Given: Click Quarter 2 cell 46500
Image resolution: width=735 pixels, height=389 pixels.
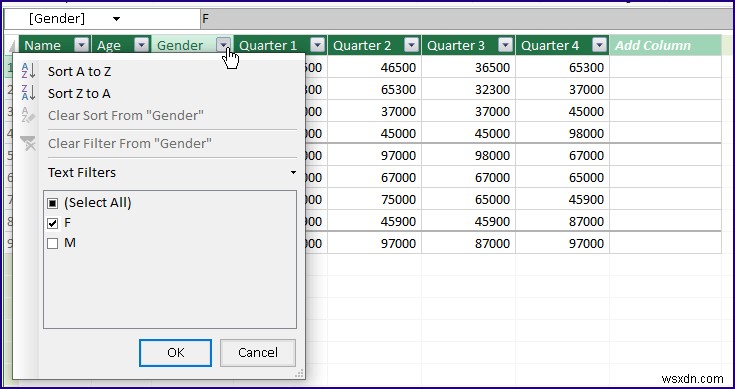Looking at the screenshot, I should 375,67.
